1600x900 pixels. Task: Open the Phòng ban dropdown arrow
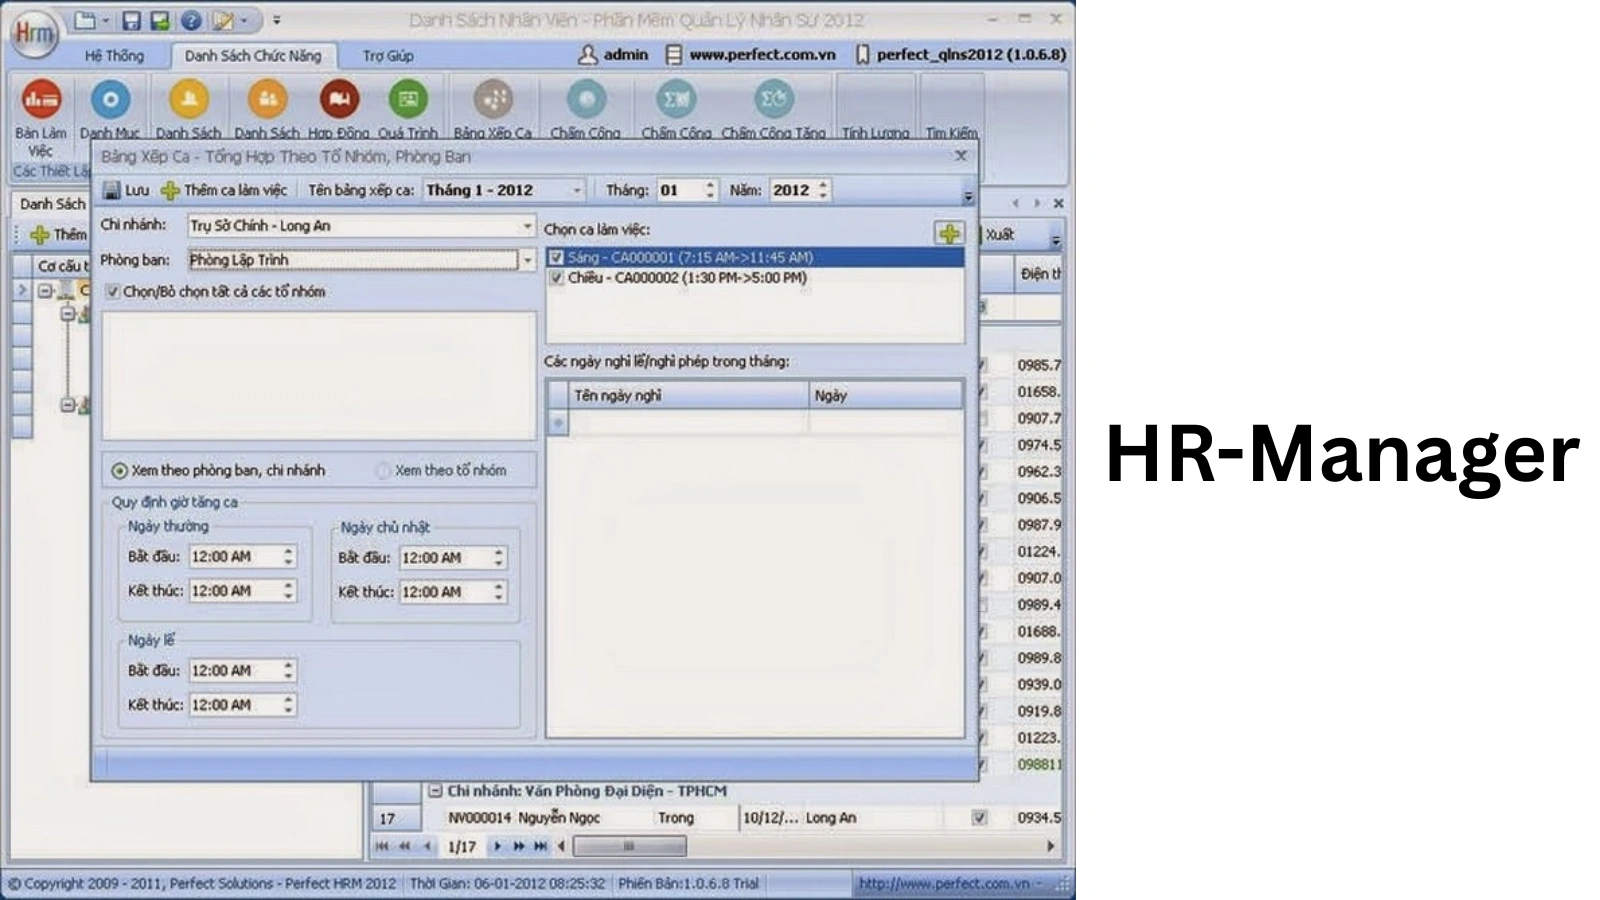point(527,260)
